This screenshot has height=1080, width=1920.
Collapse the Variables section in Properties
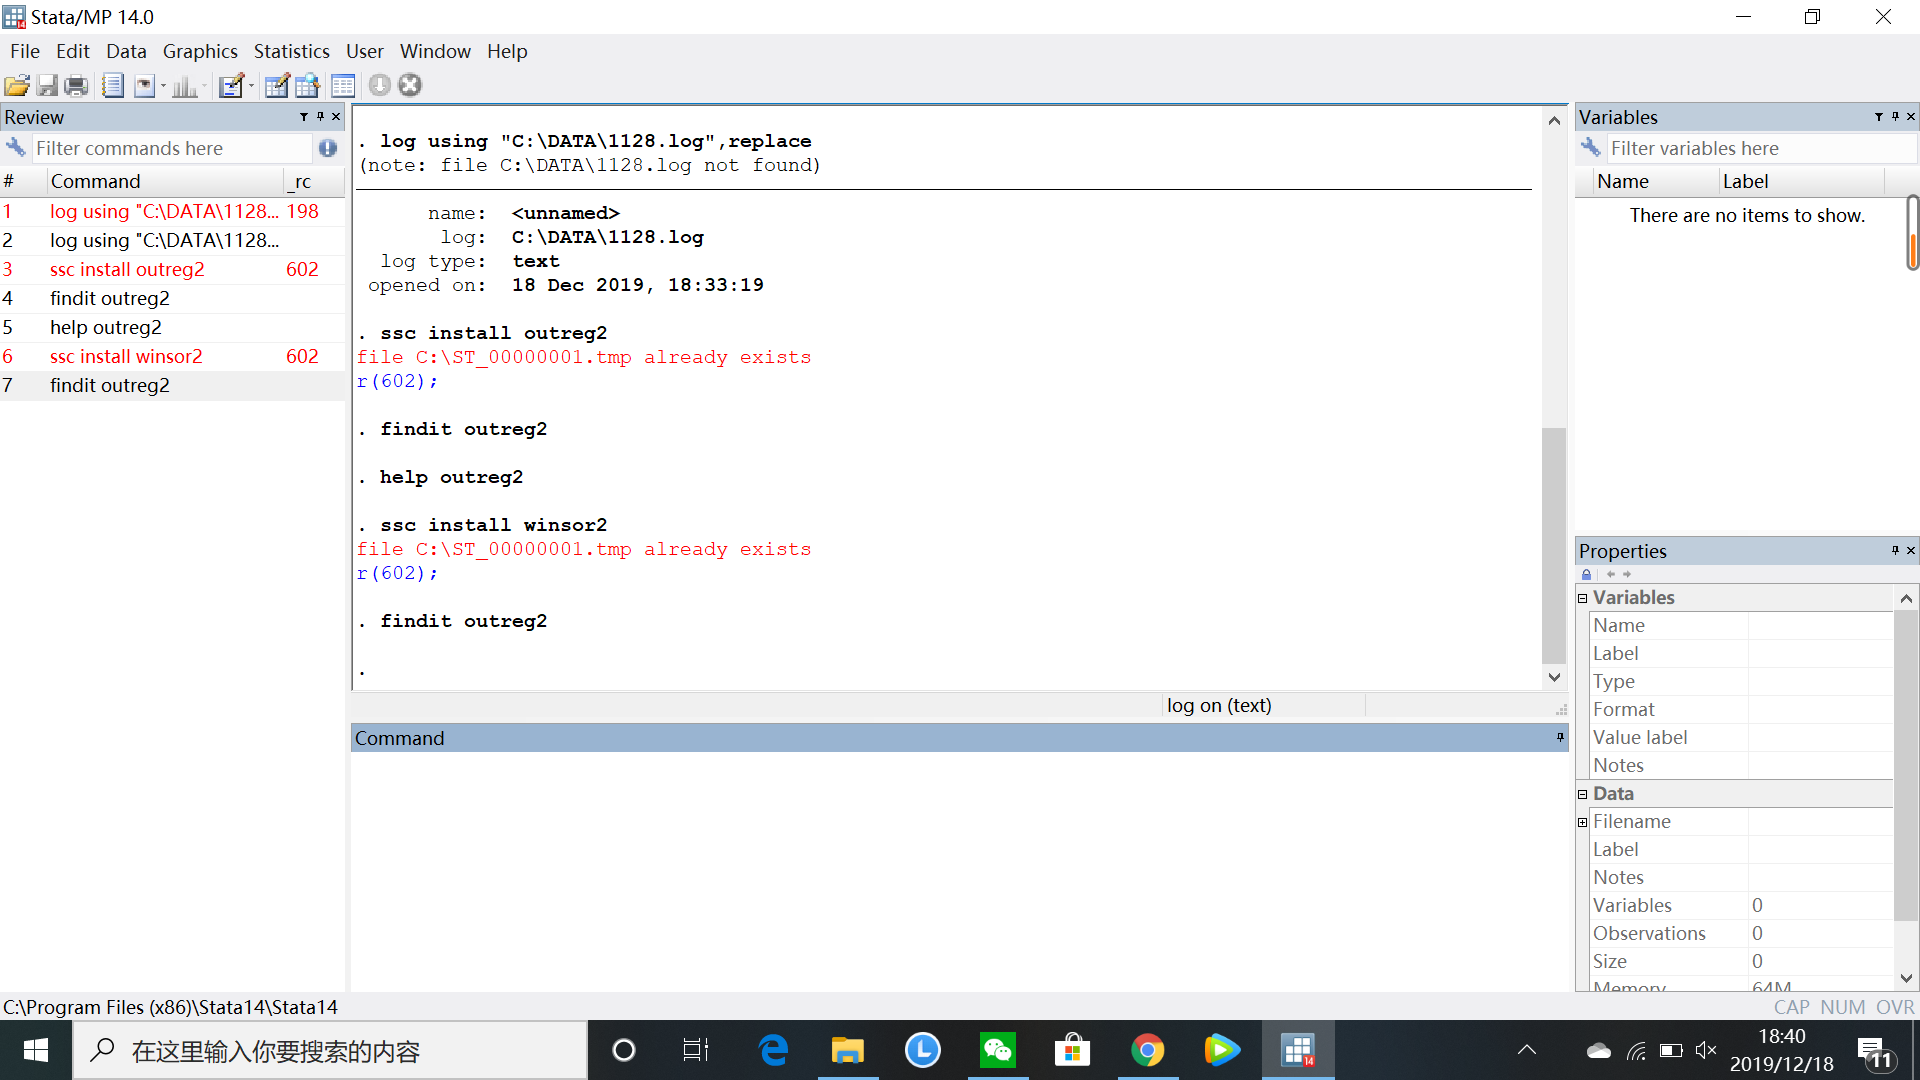(x=1582, y=598)
